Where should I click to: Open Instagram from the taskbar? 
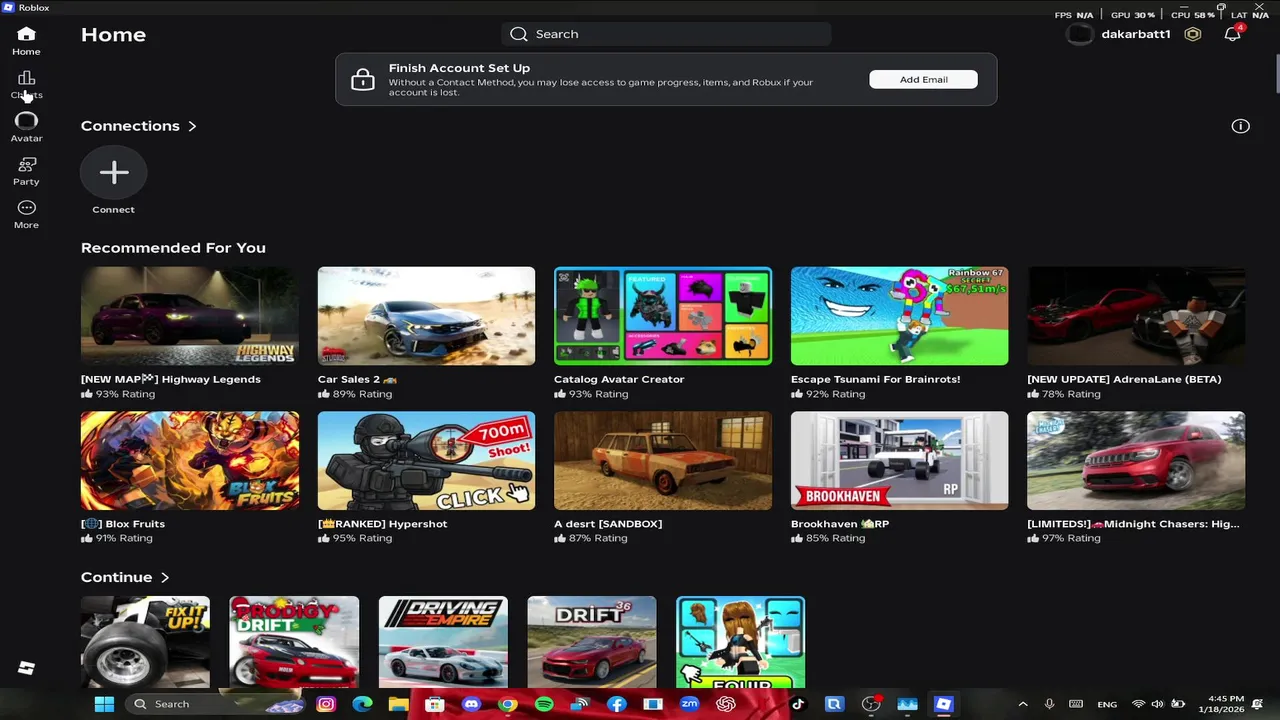click(x=326, y=704)
